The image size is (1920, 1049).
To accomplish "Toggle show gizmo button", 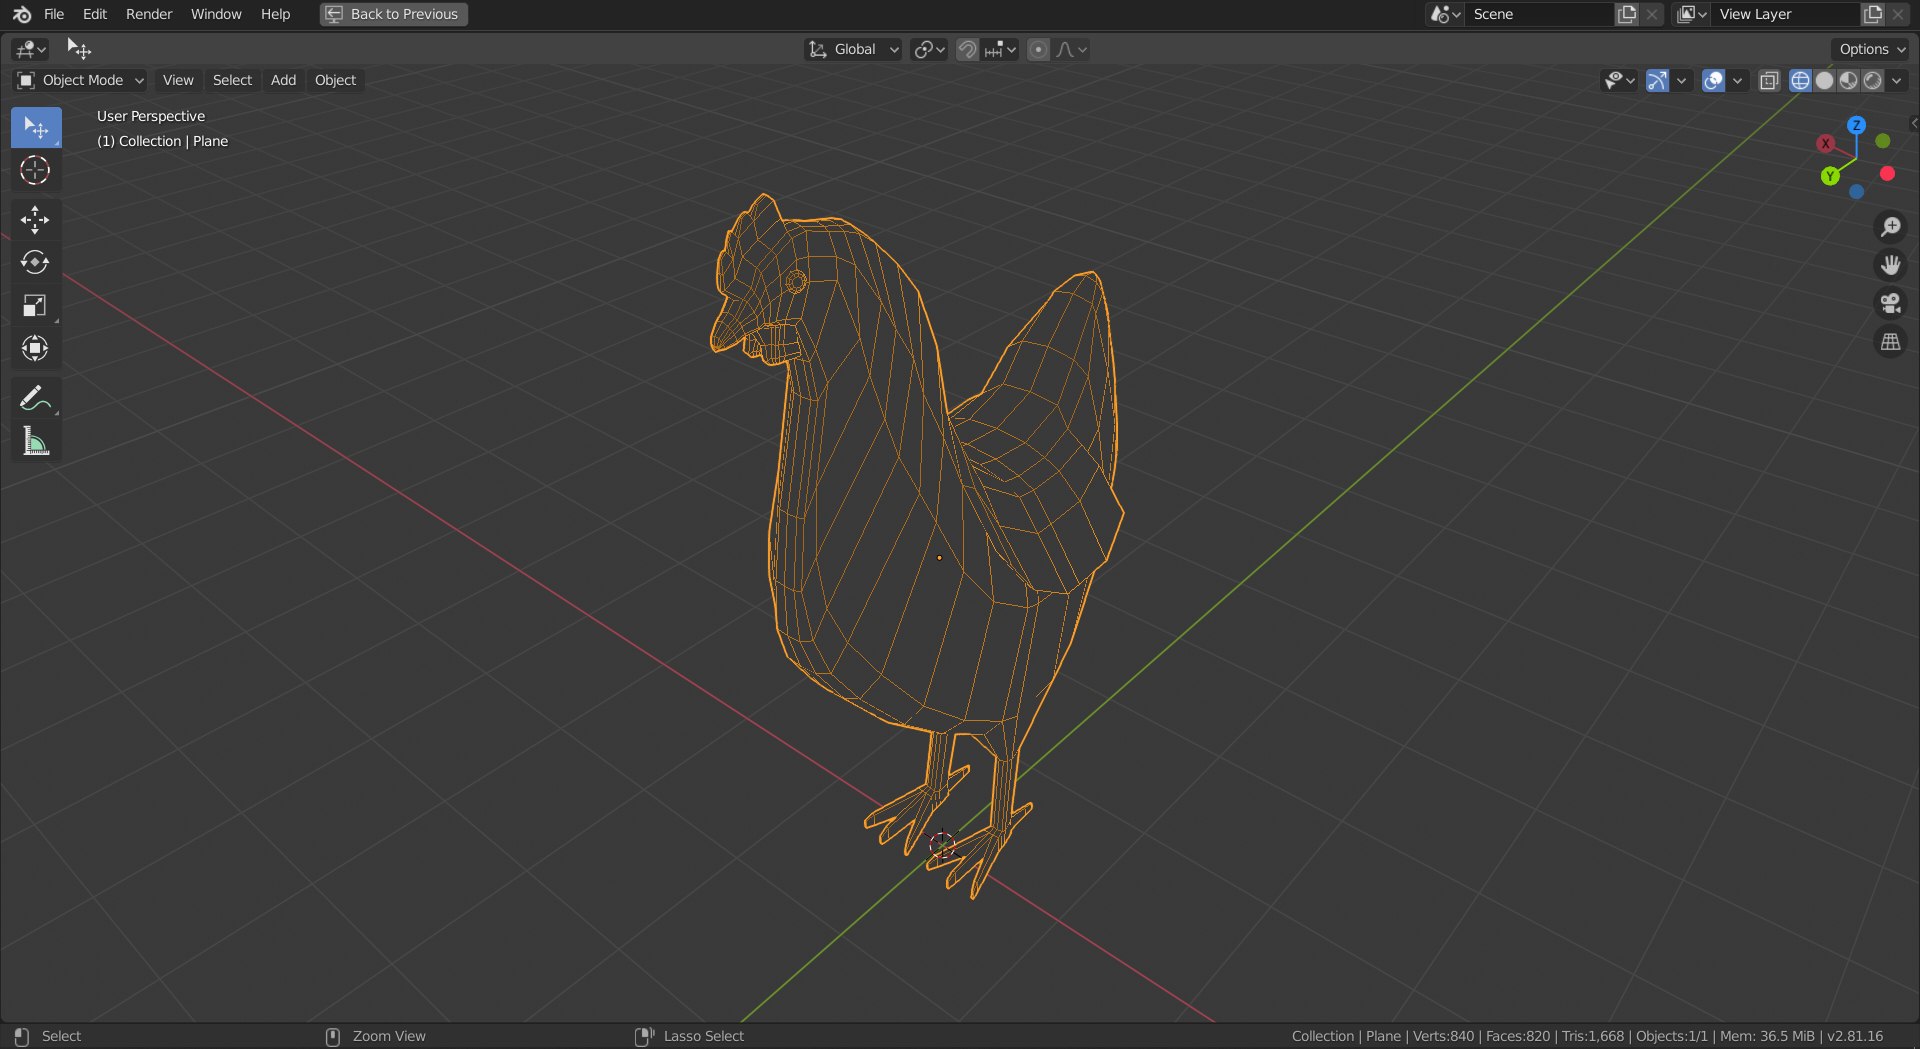I will coord(1658,80).
